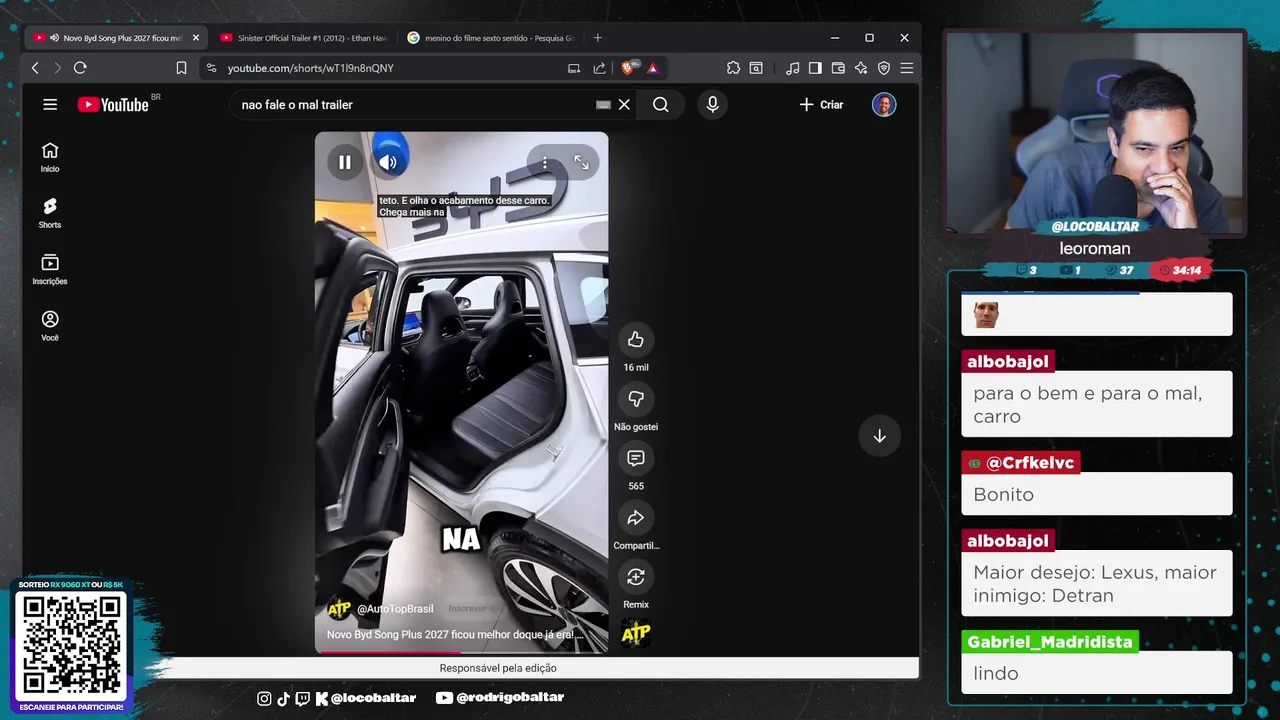Click the Compartilhar share arrow
The image size is (1280, 720).
click(636, 517)
